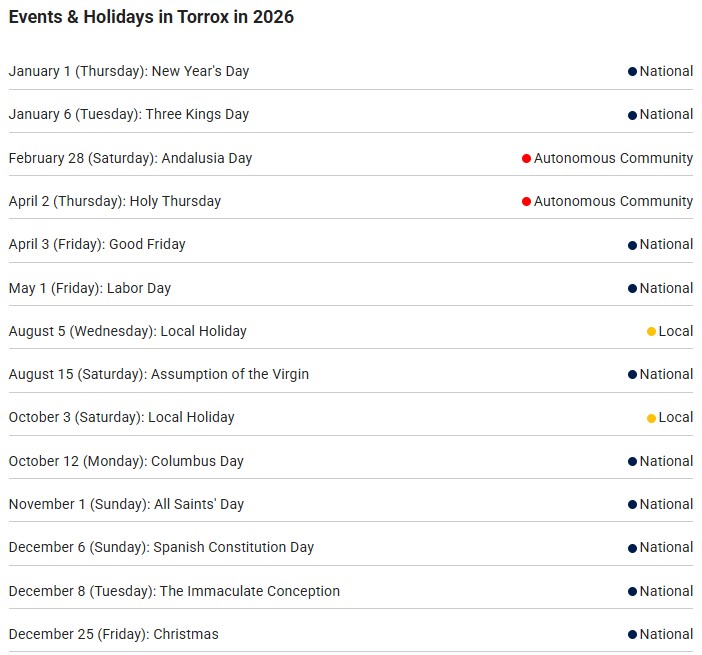Select the Three Kings Day entry
Viewport: 702px width, 655px height.
click(x=128, y=114)
